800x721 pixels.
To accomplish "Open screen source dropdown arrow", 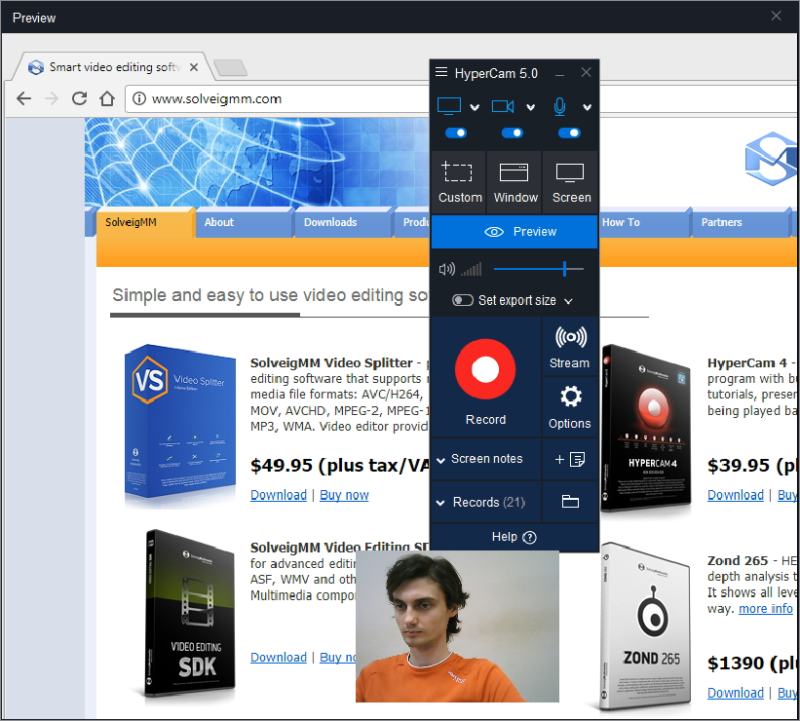I will coord(474,107).
